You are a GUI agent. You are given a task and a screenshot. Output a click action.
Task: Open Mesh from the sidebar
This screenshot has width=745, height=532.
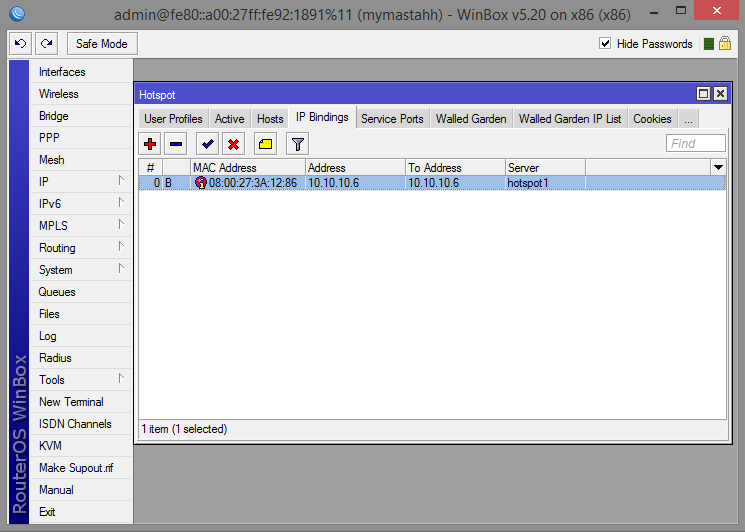tap(81, 160)
